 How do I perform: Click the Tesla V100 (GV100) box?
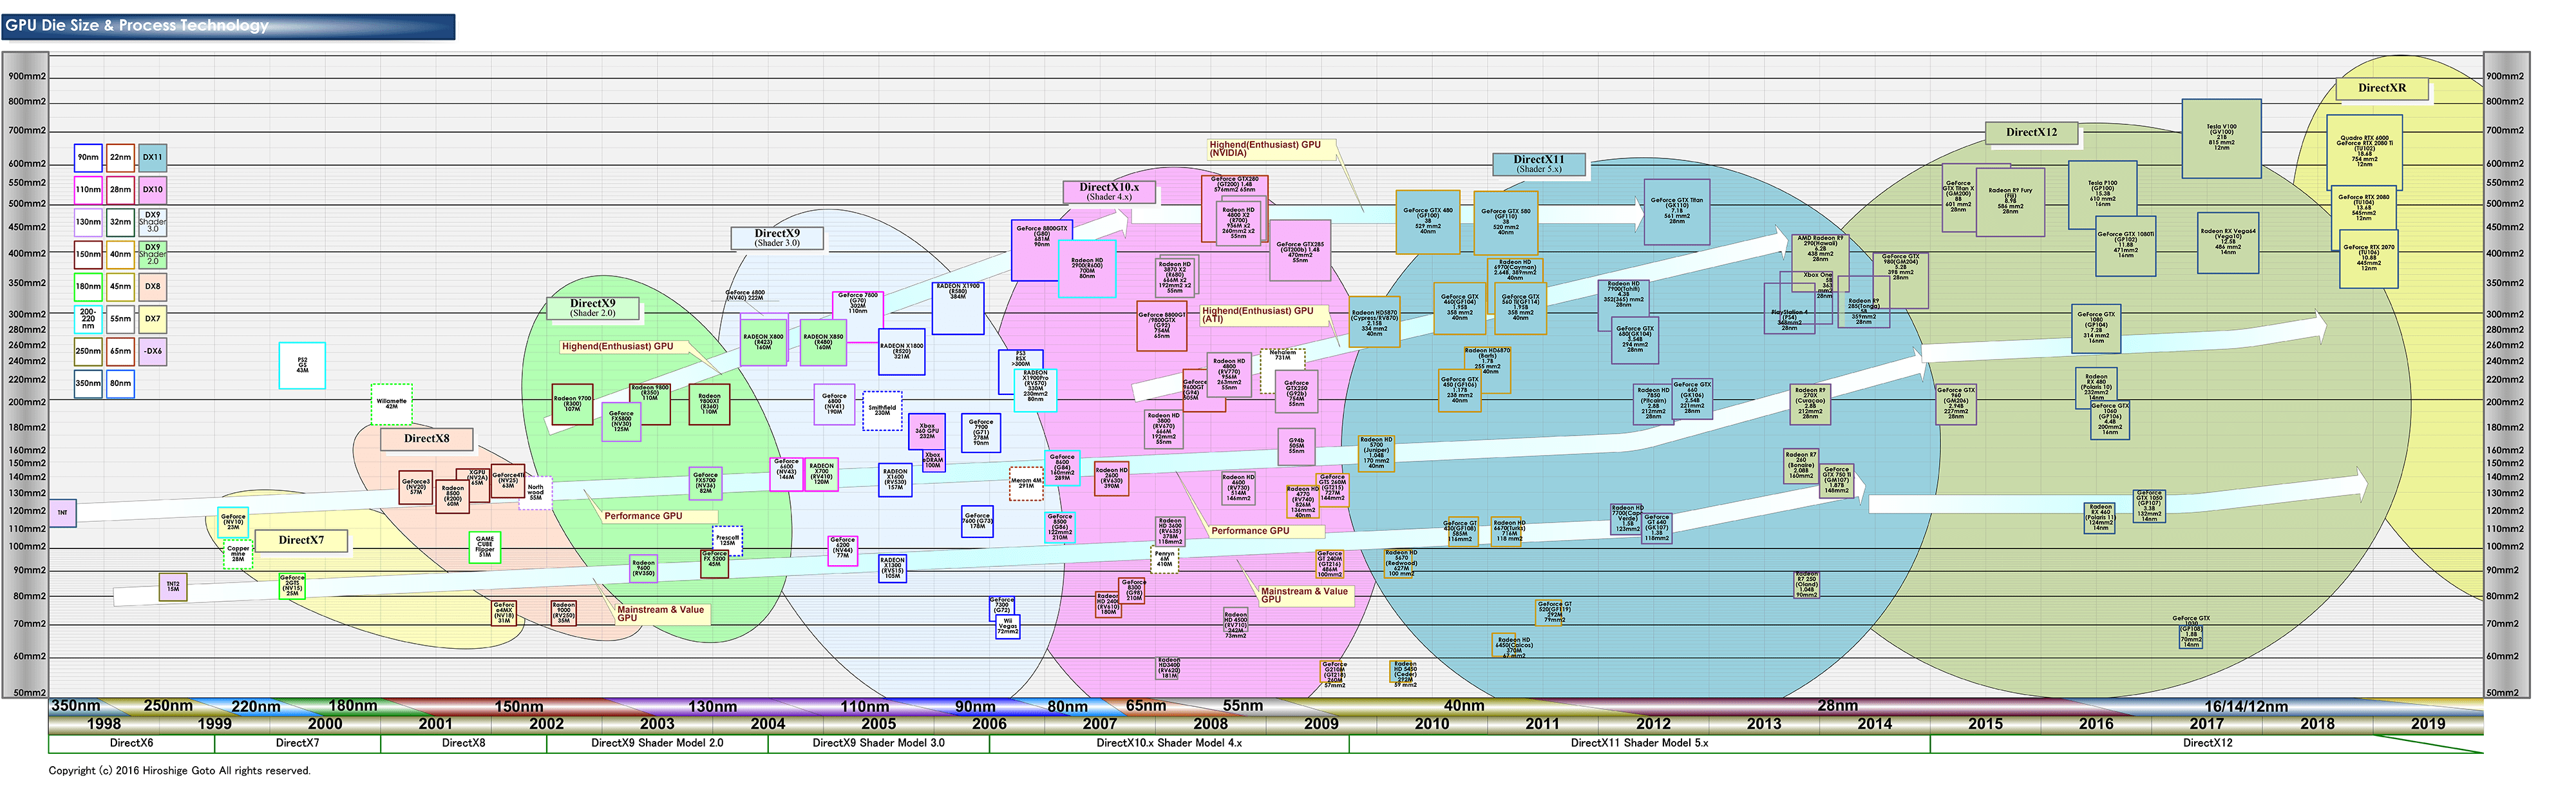[x=2221, y=138]
